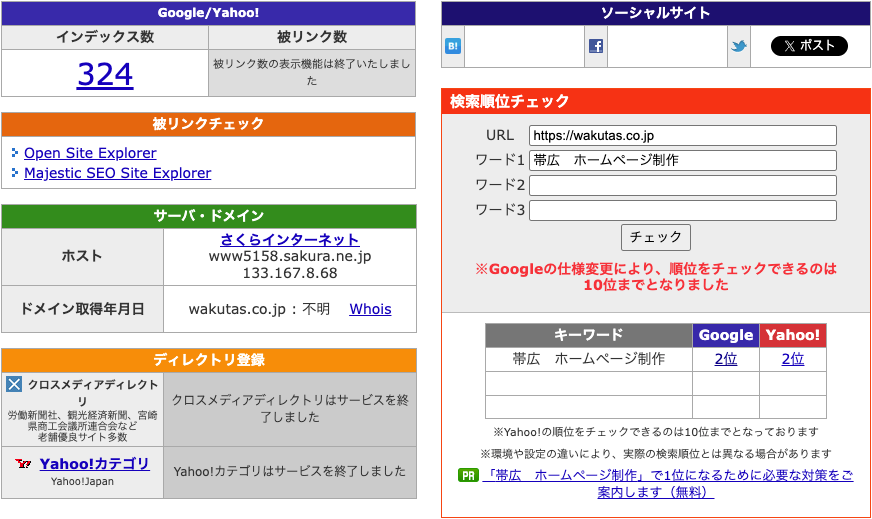872x519 pixels.
Task: Open the Open Site Explorer link
Action: coord(90,153)
